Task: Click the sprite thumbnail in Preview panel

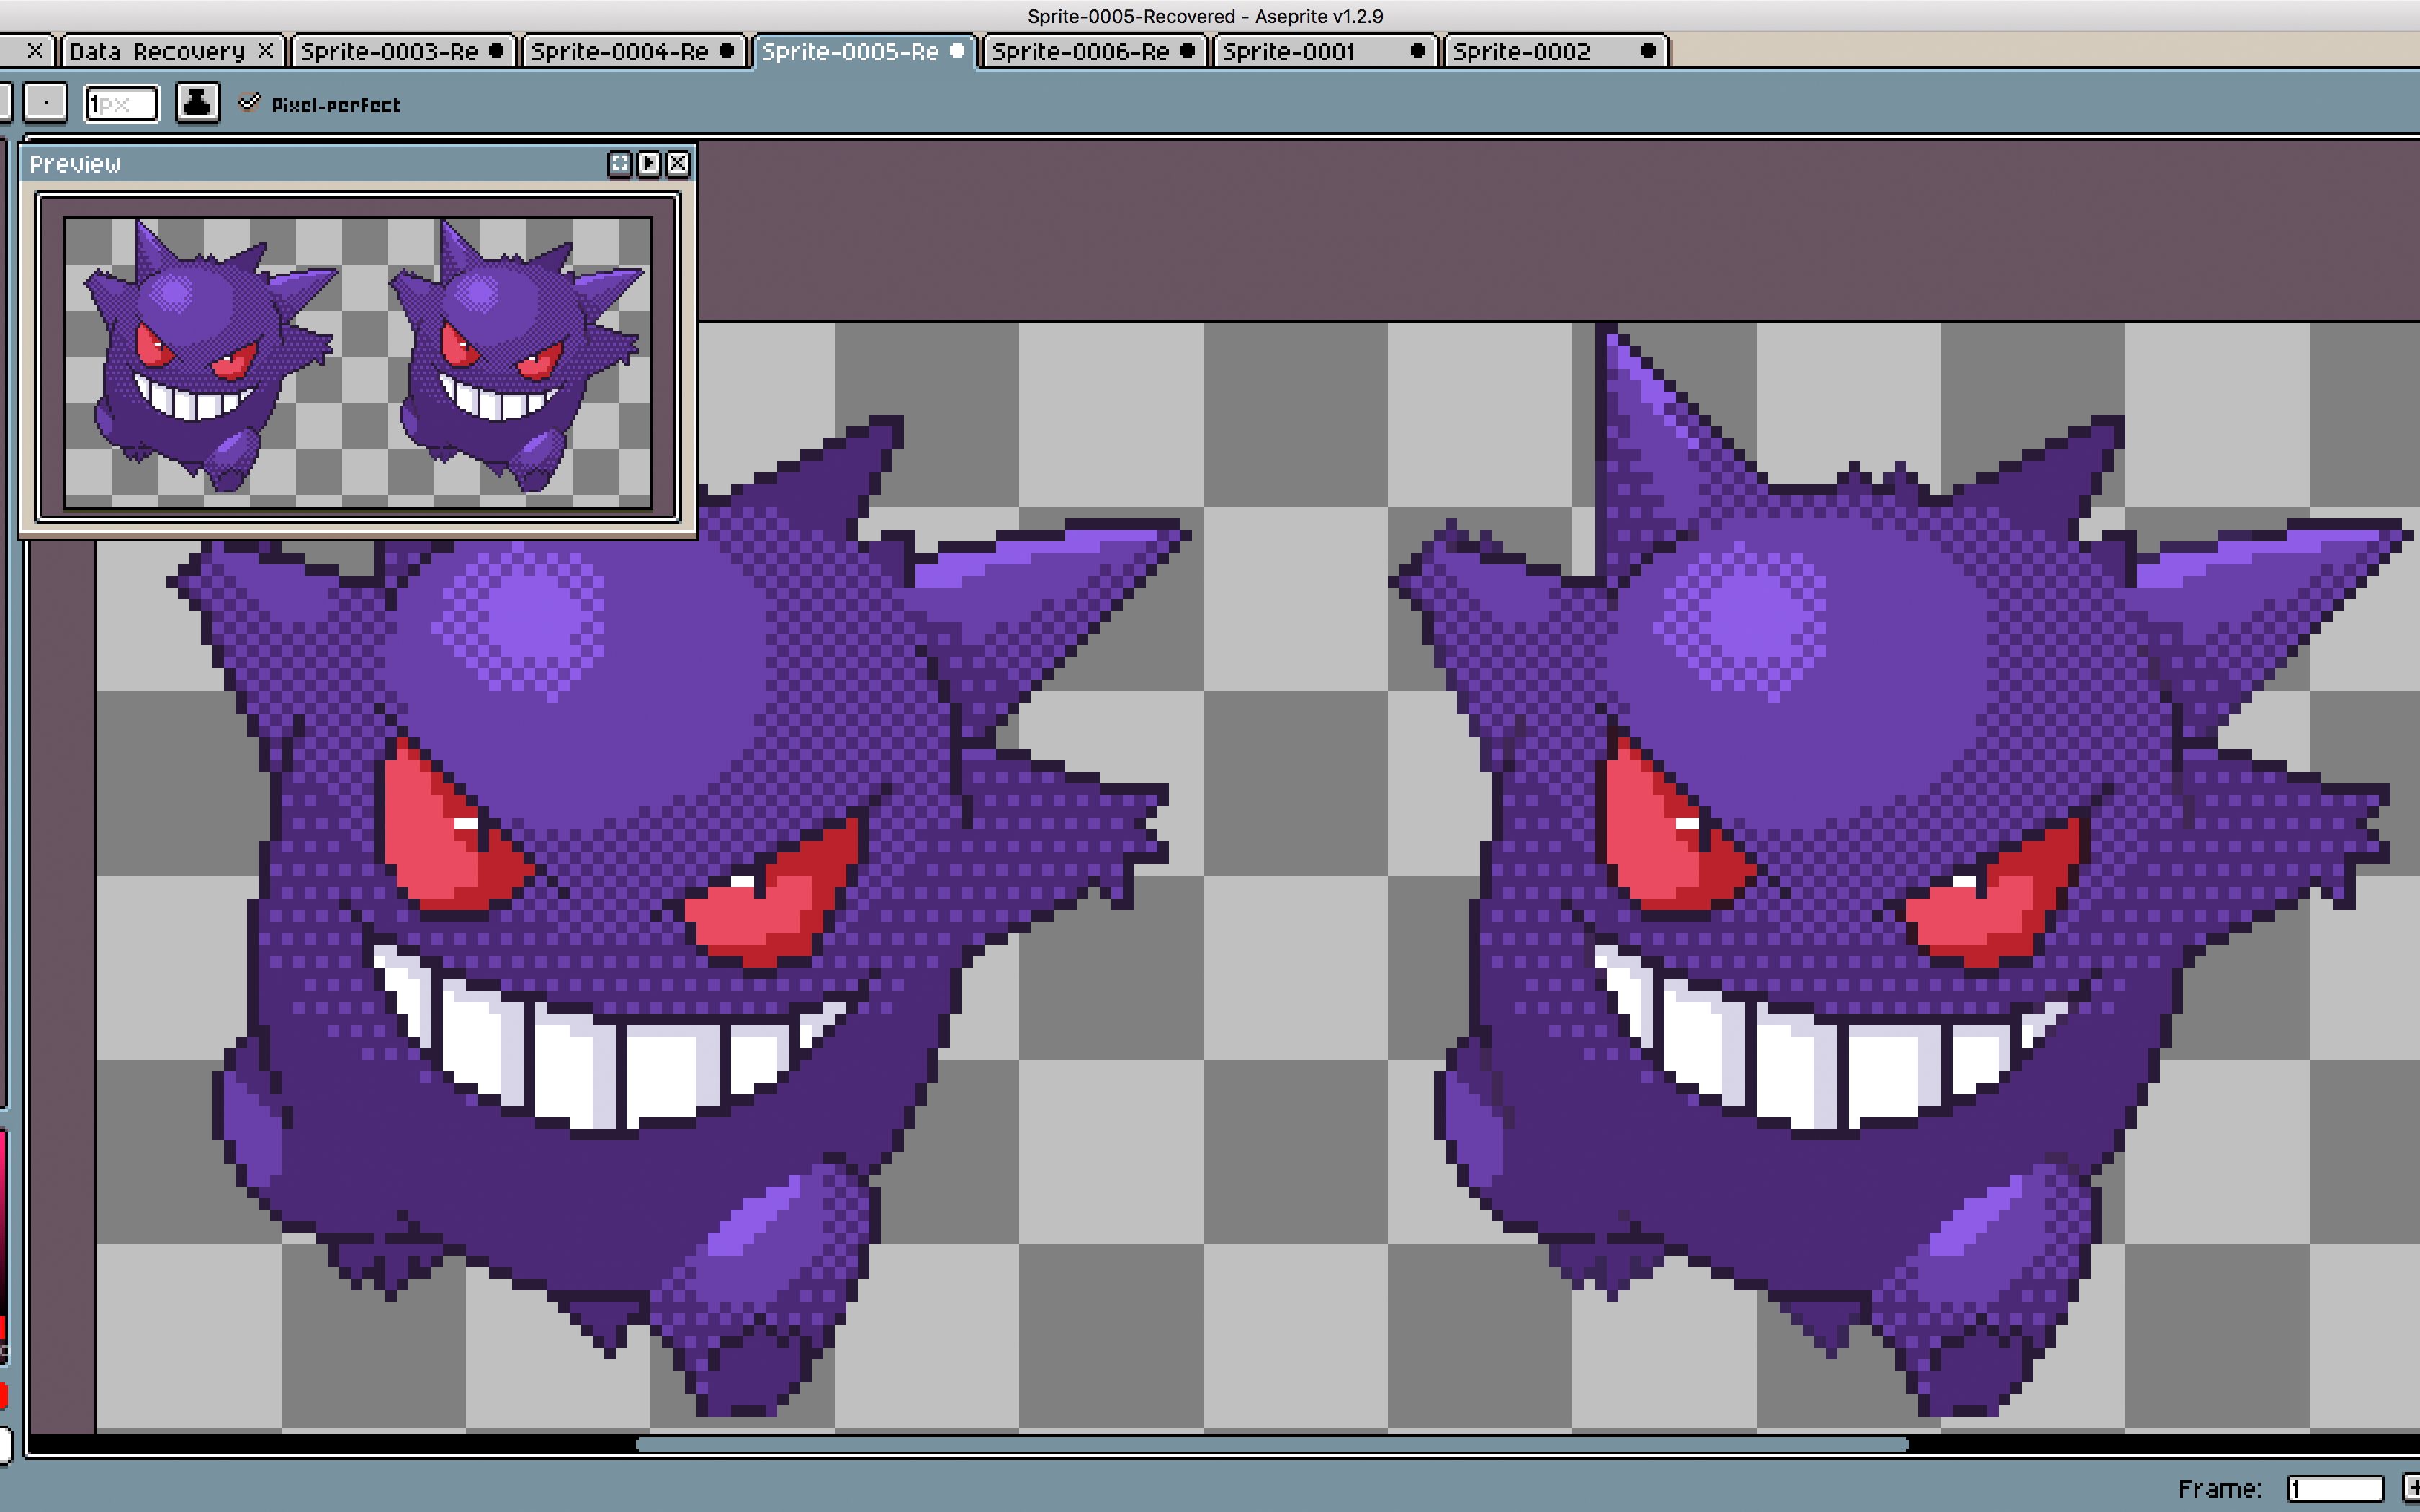Action: (x=358, y=362)
